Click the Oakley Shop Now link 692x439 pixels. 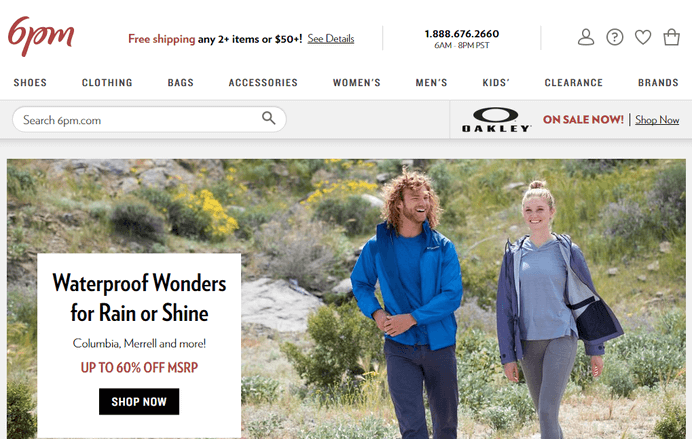(657, 120)
